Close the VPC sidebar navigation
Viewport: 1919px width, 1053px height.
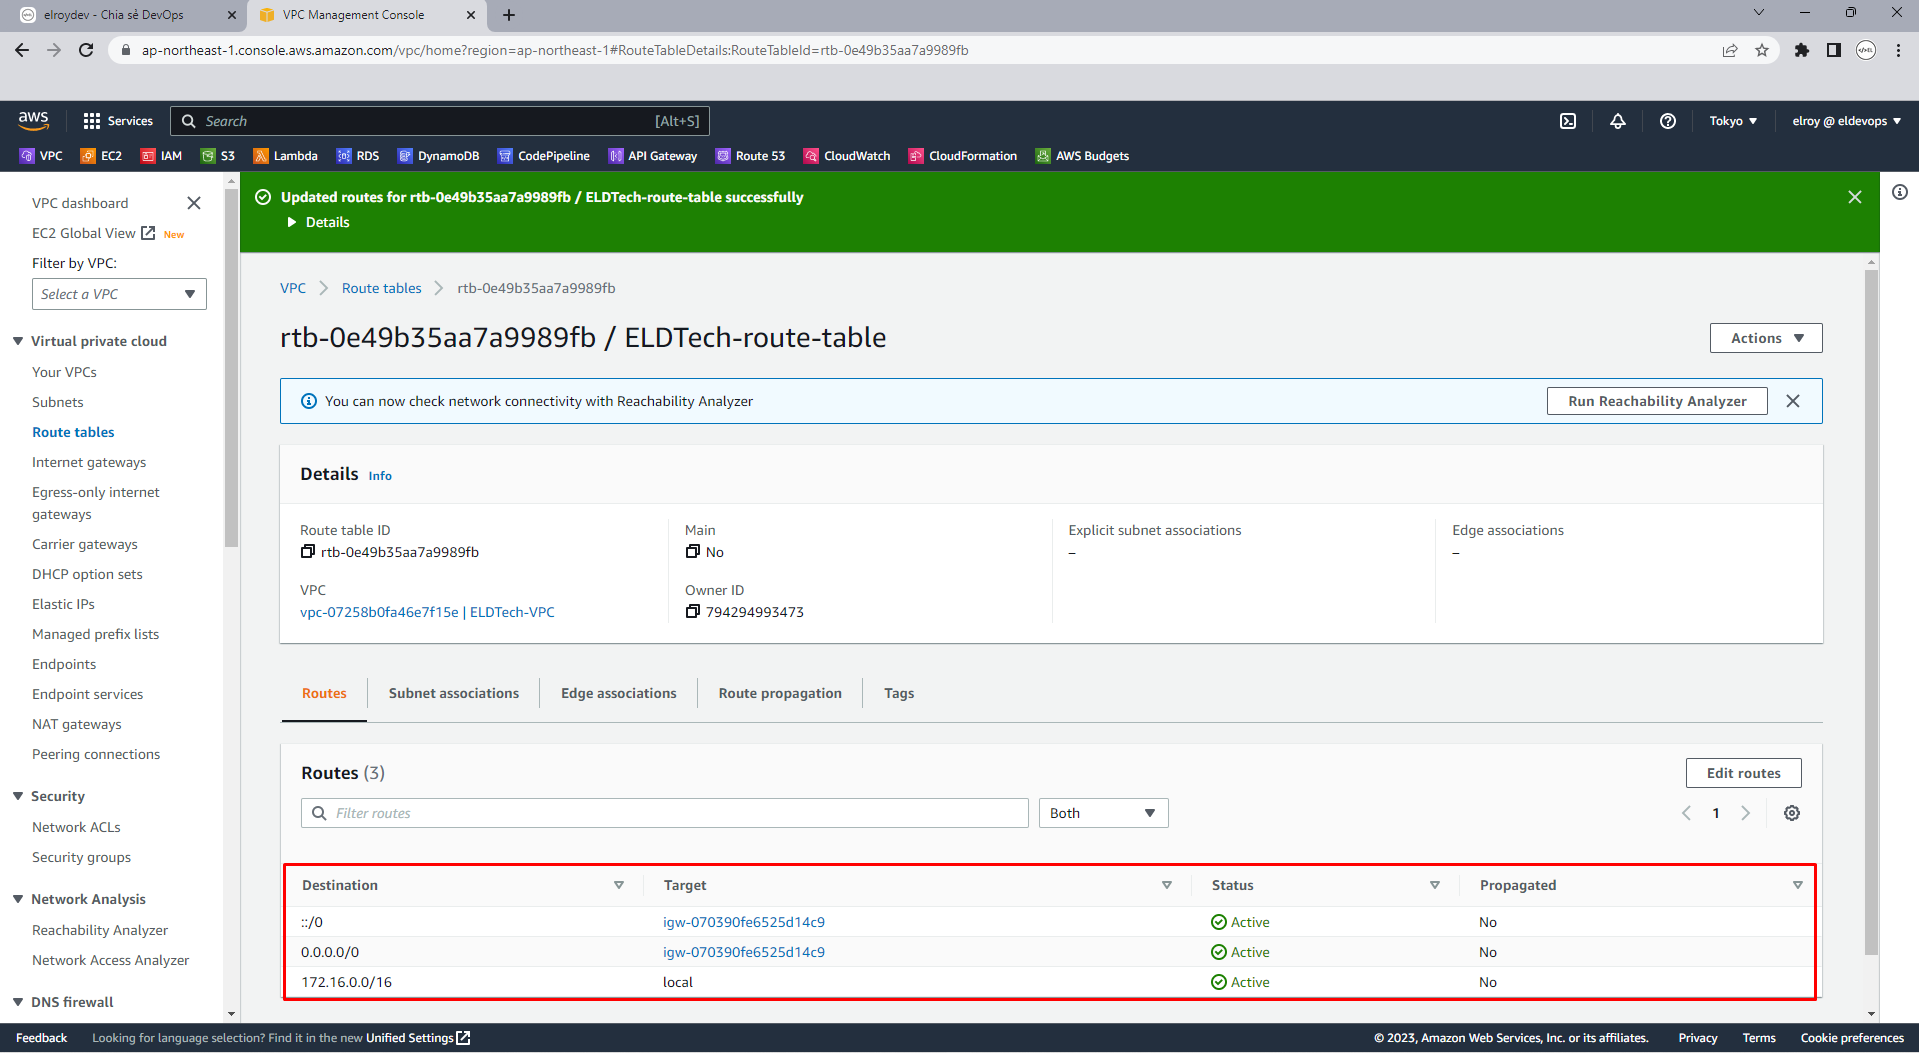194,203
